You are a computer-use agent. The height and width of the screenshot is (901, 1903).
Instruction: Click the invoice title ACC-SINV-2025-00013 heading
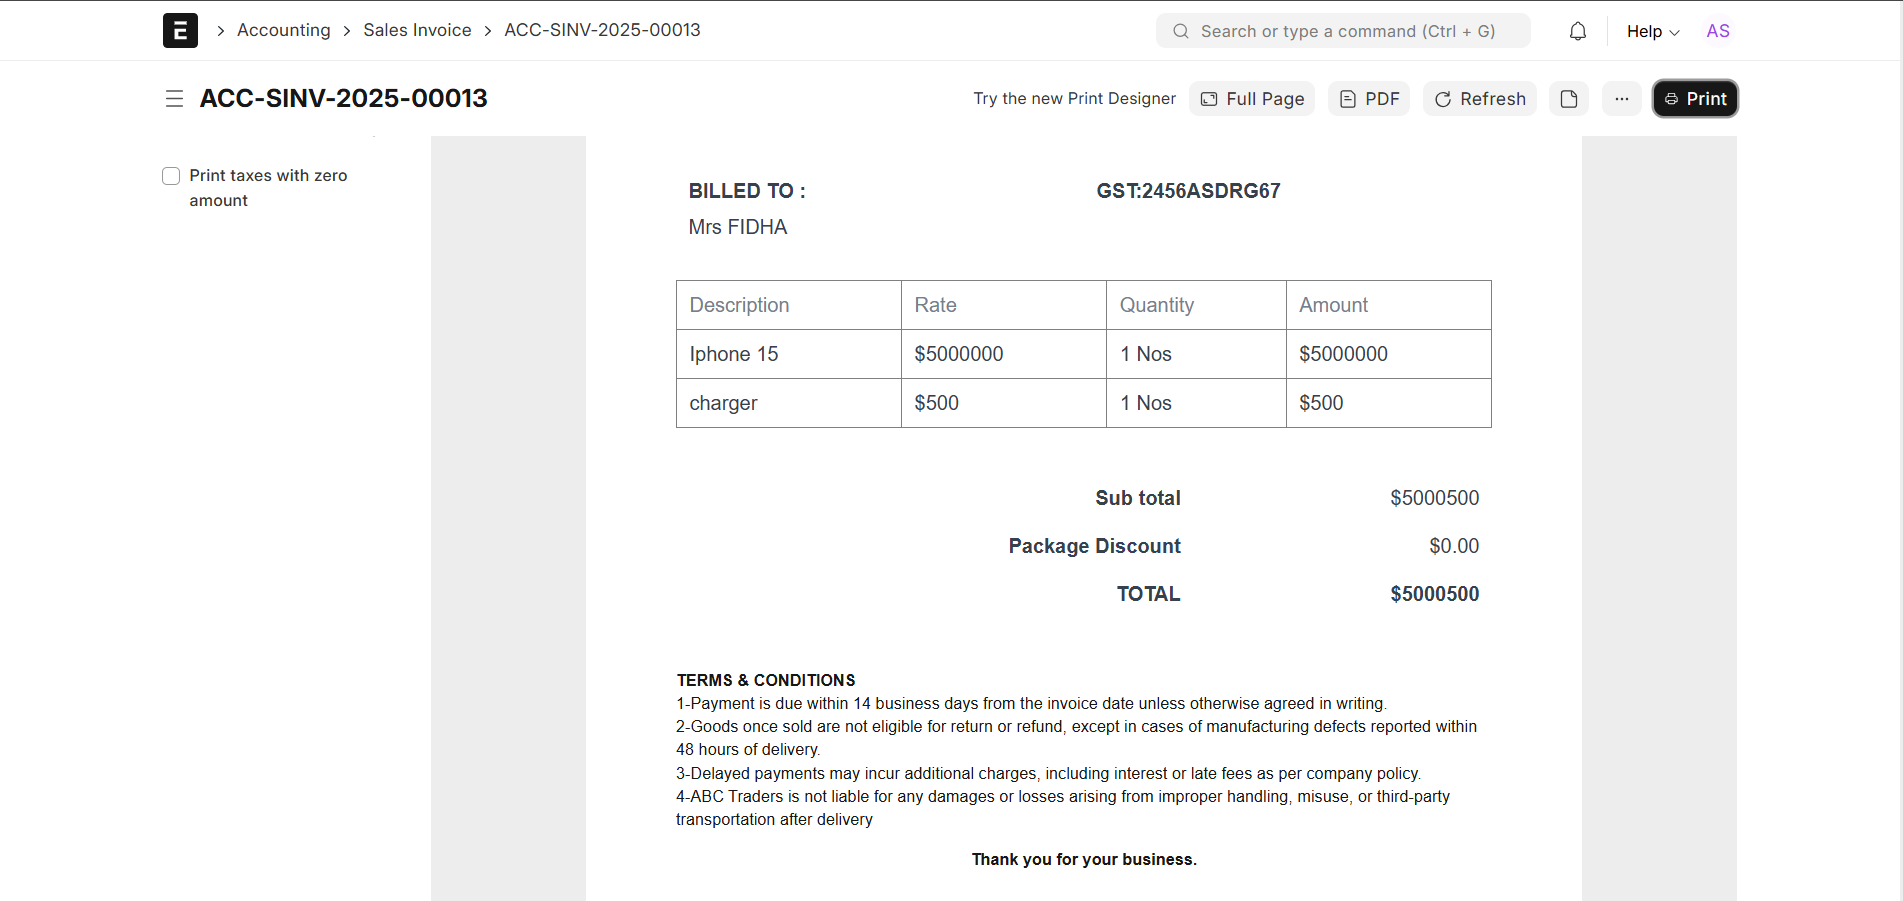point(343,98)
